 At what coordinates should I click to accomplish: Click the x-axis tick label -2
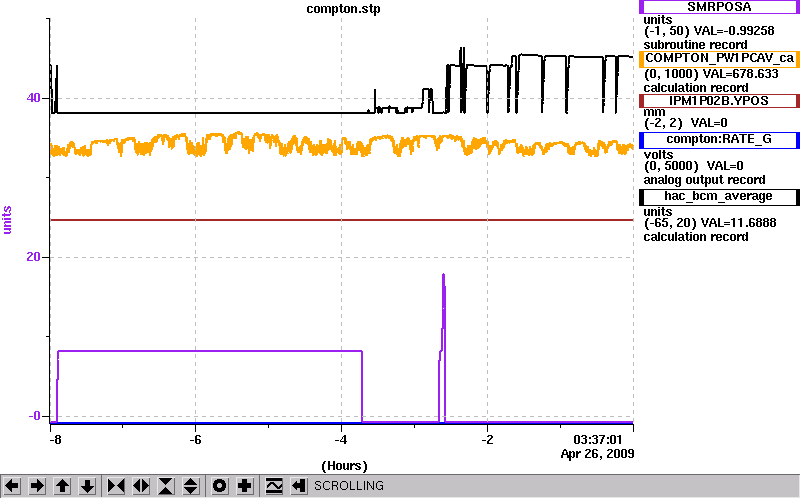tap(487, 440)
